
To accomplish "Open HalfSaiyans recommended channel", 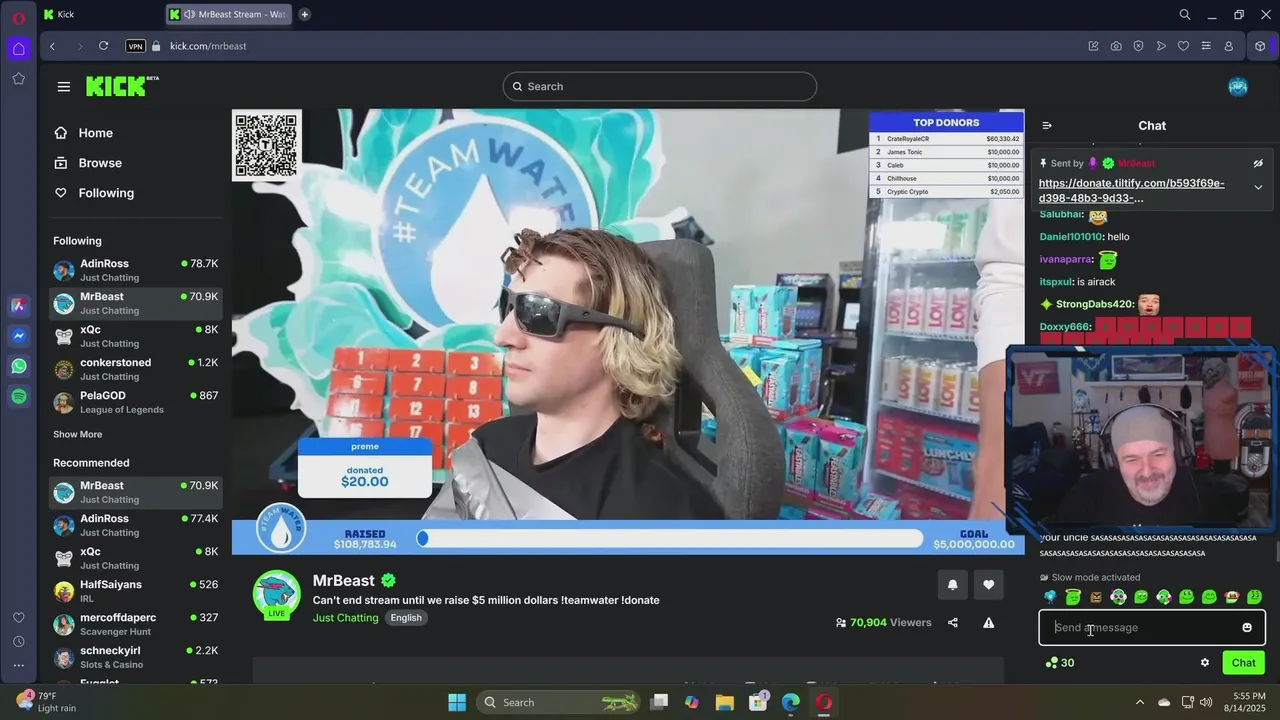I will 135,591.
